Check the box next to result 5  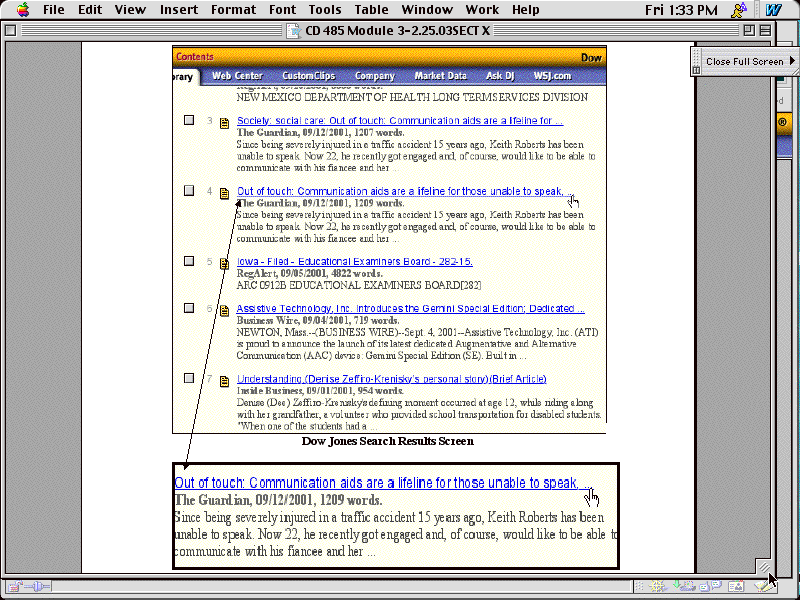189,261
